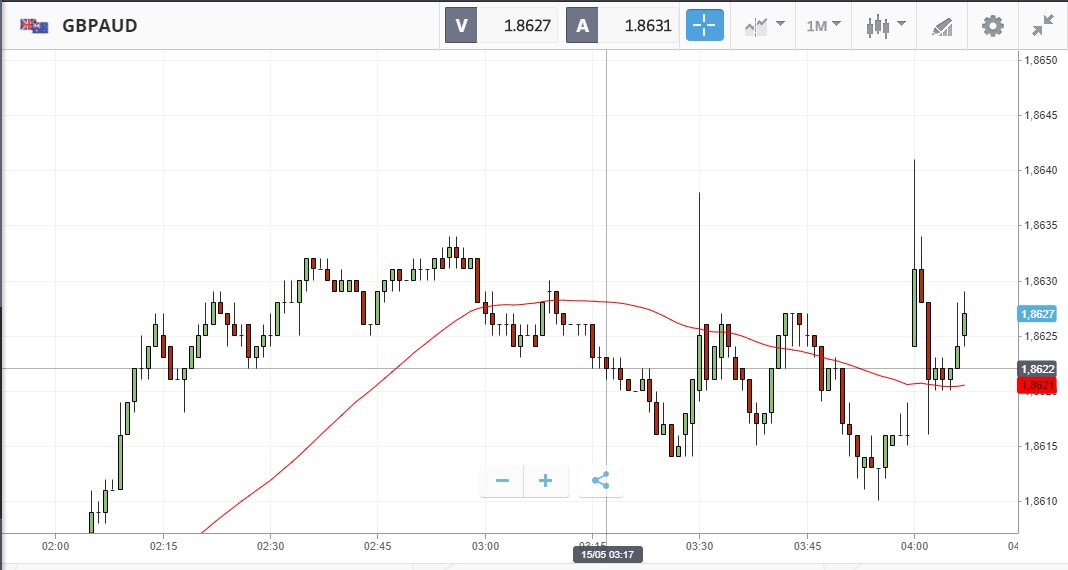The width and height of the screenshot is (1068, 570).
Task: Click the 1,8640 price axis label
Action: (1040, 171)
